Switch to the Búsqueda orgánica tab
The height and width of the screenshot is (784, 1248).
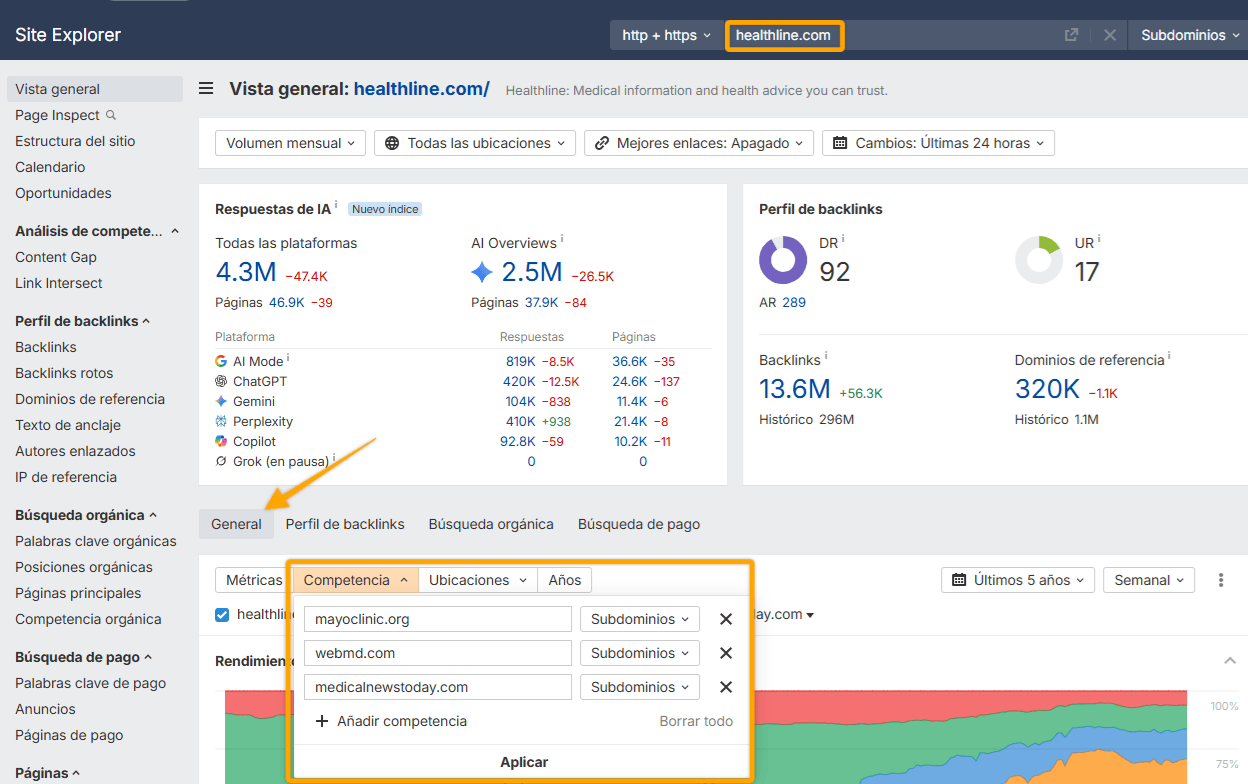491,524
